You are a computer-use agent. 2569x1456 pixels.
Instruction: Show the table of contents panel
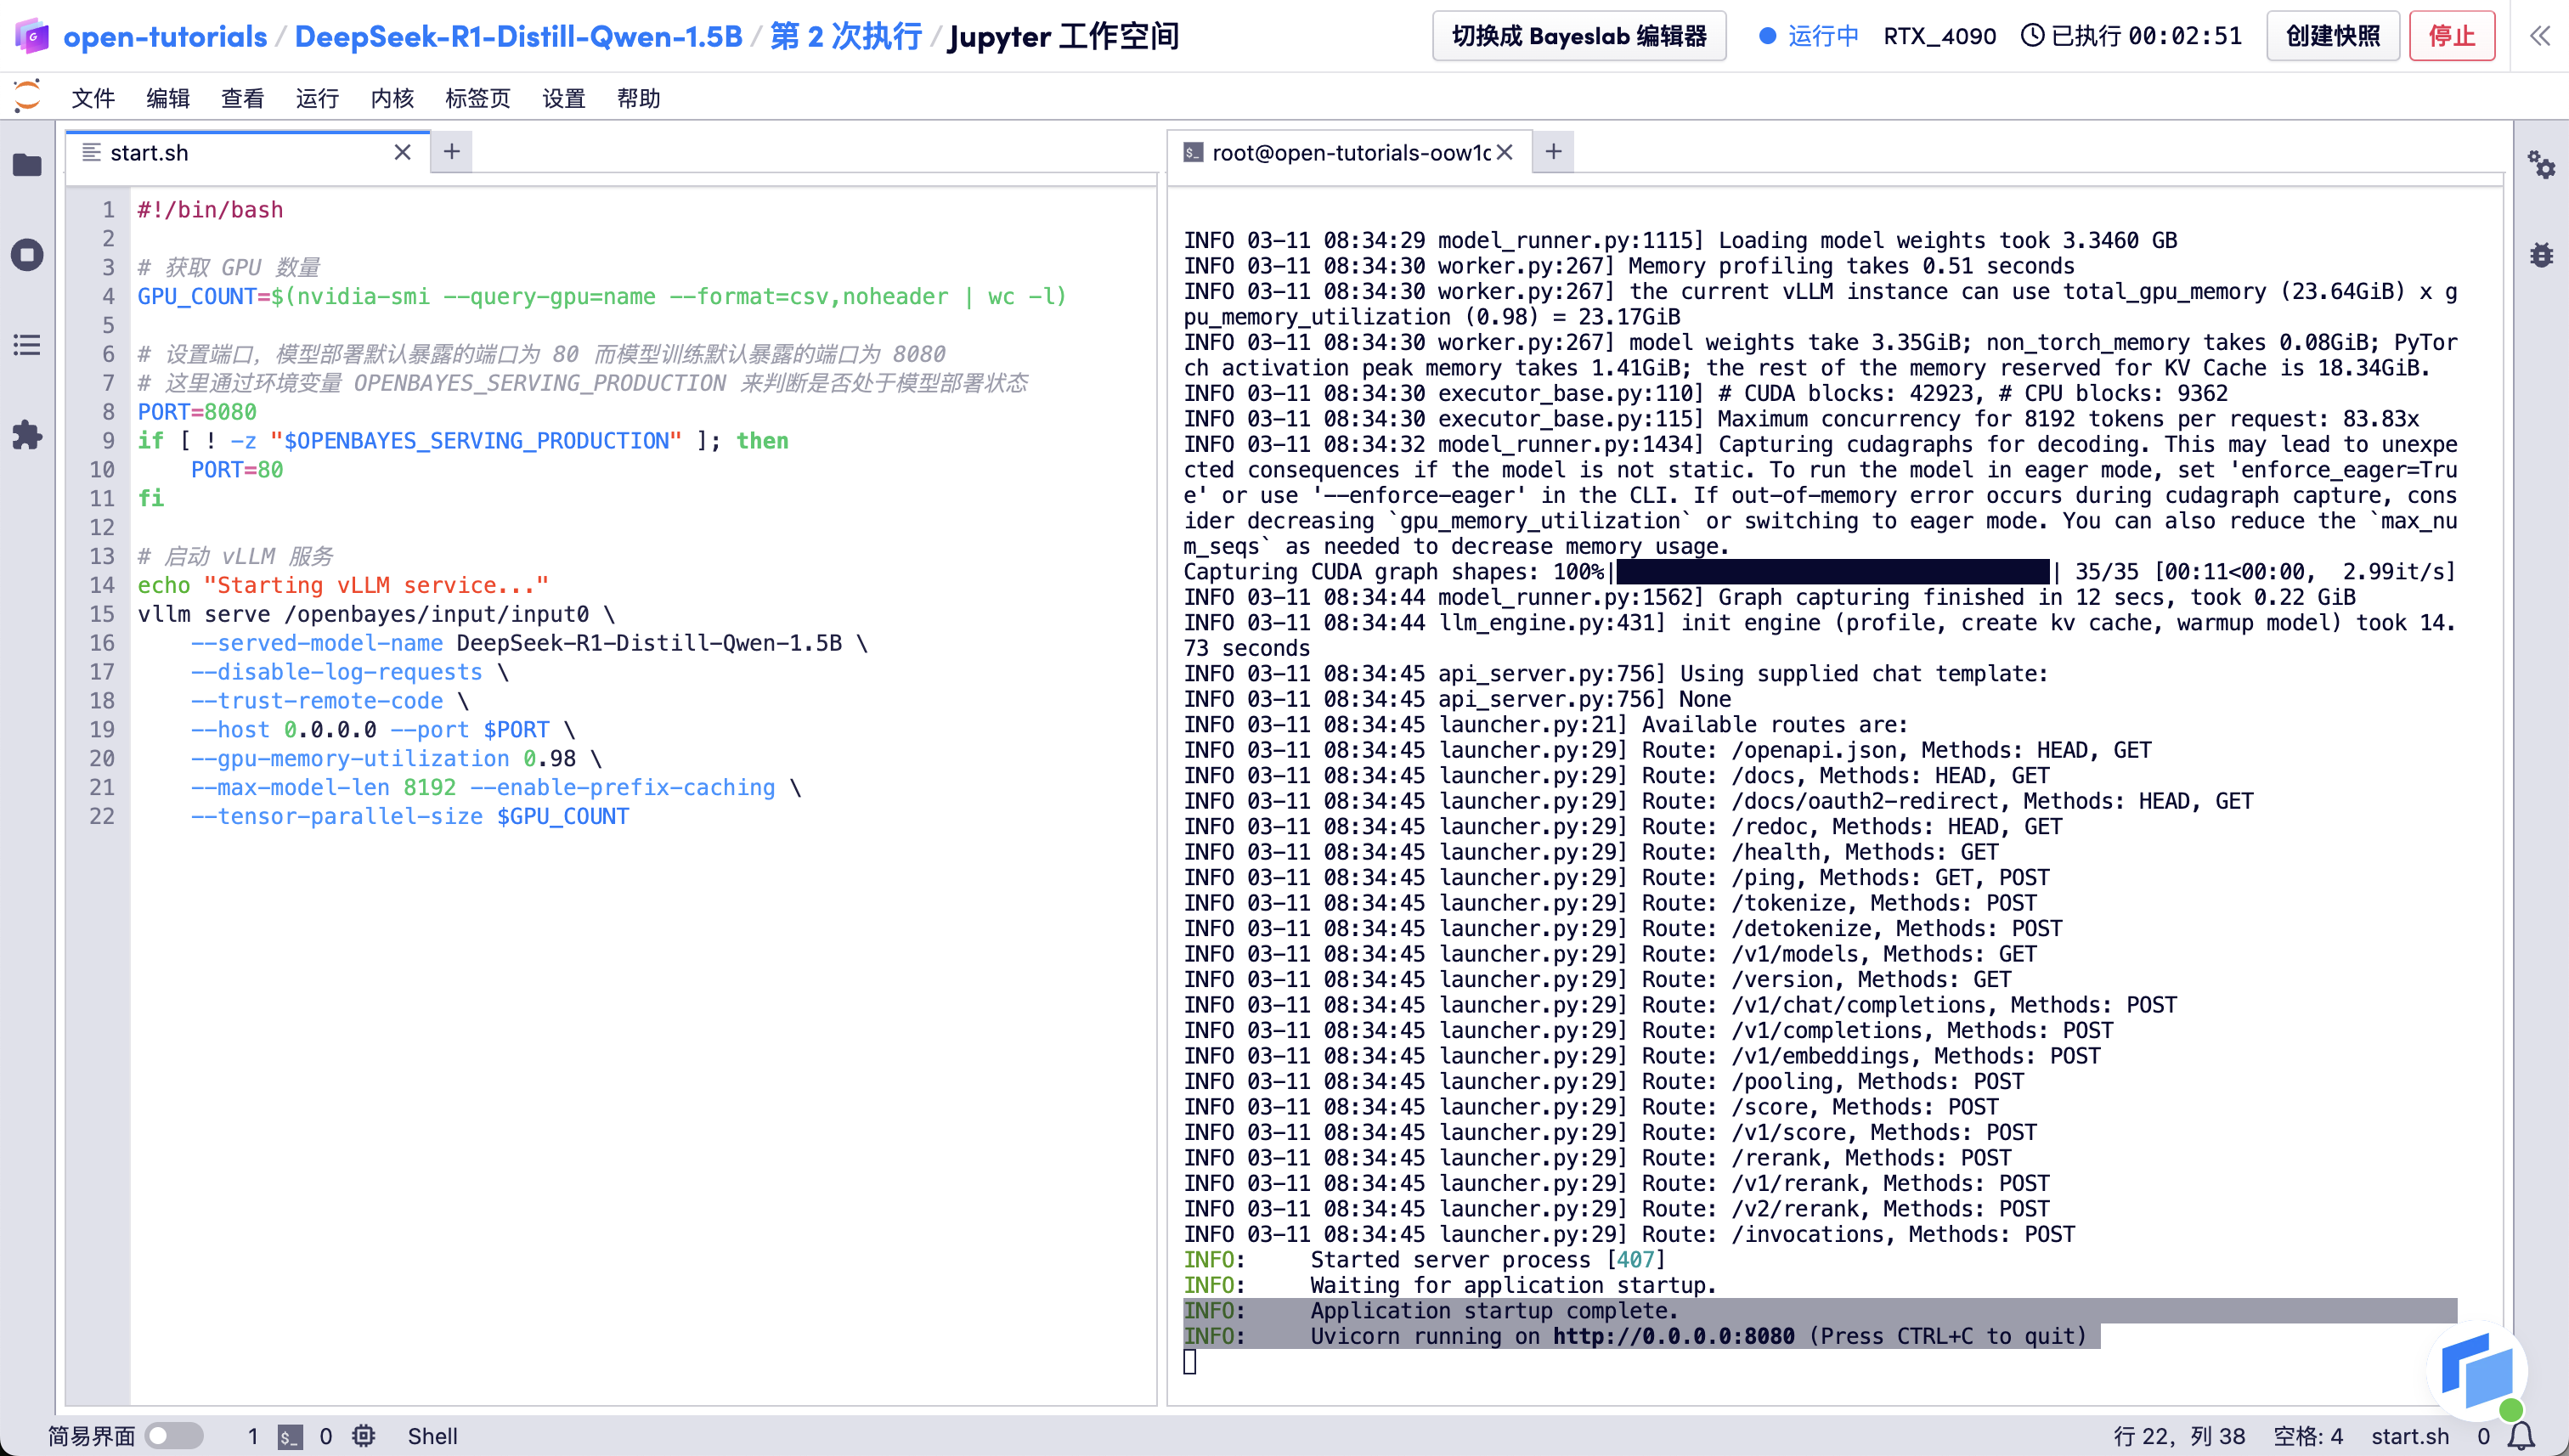coord(27,345)
